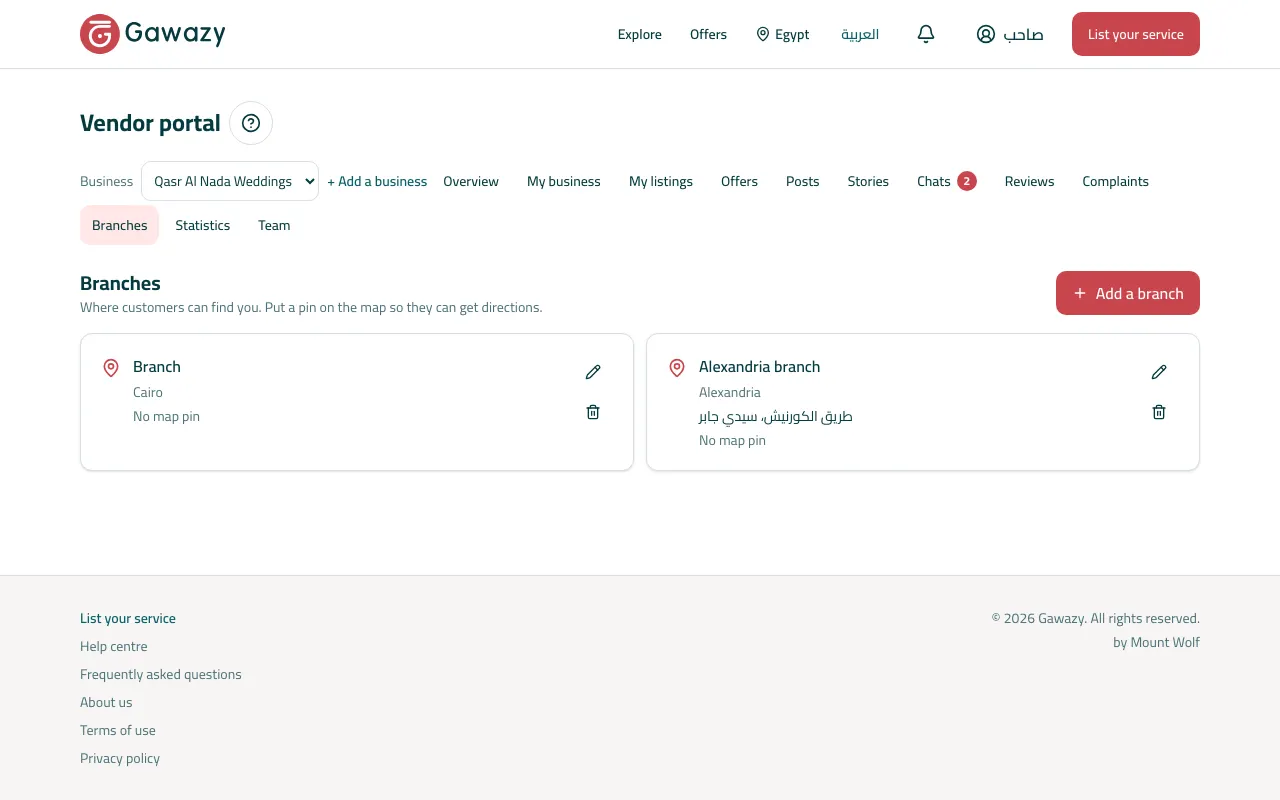
Task: Open the Privacy policy footer link
Action: pyautogui.click(x=120, y=758)
